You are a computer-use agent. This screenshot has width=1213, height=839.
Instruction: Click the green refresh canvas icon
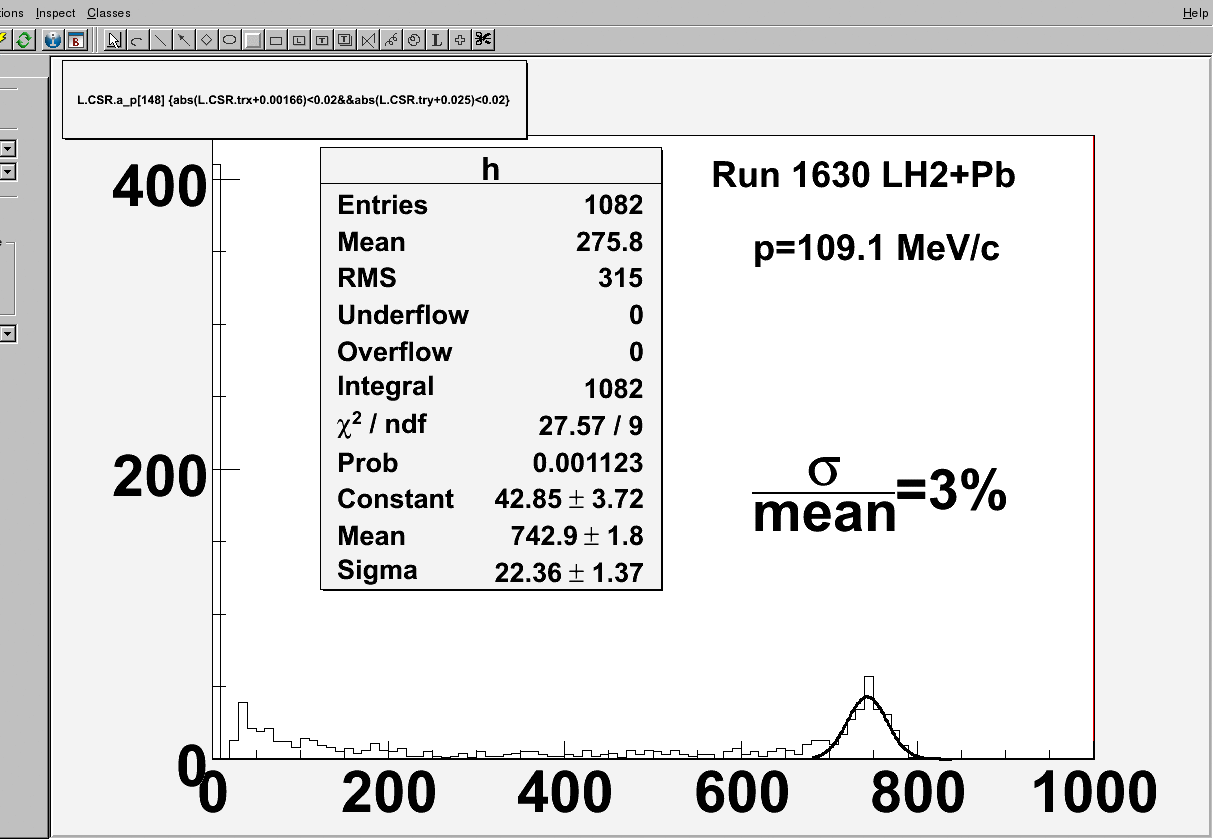click(x=23, y=40)
